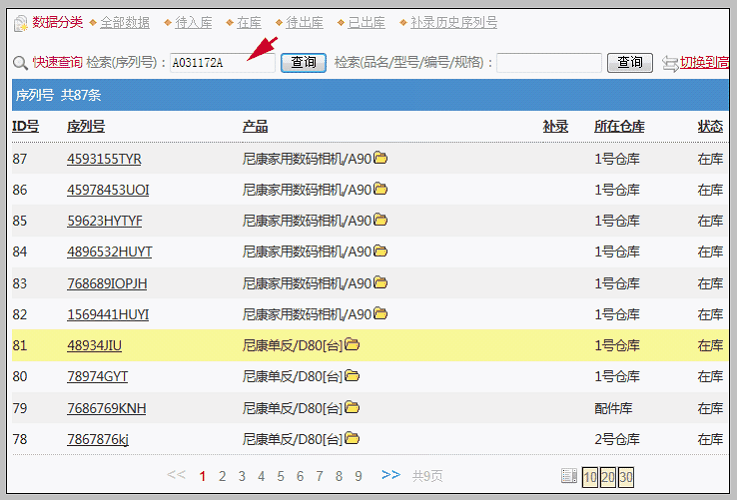Click folder icon beside serial 768689IOPJH
This screenshot has width=738, height=501.
(381, 282)
